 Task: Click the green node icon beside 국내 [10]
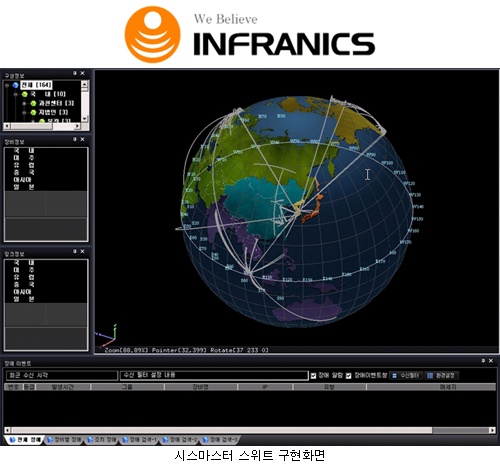24,94
